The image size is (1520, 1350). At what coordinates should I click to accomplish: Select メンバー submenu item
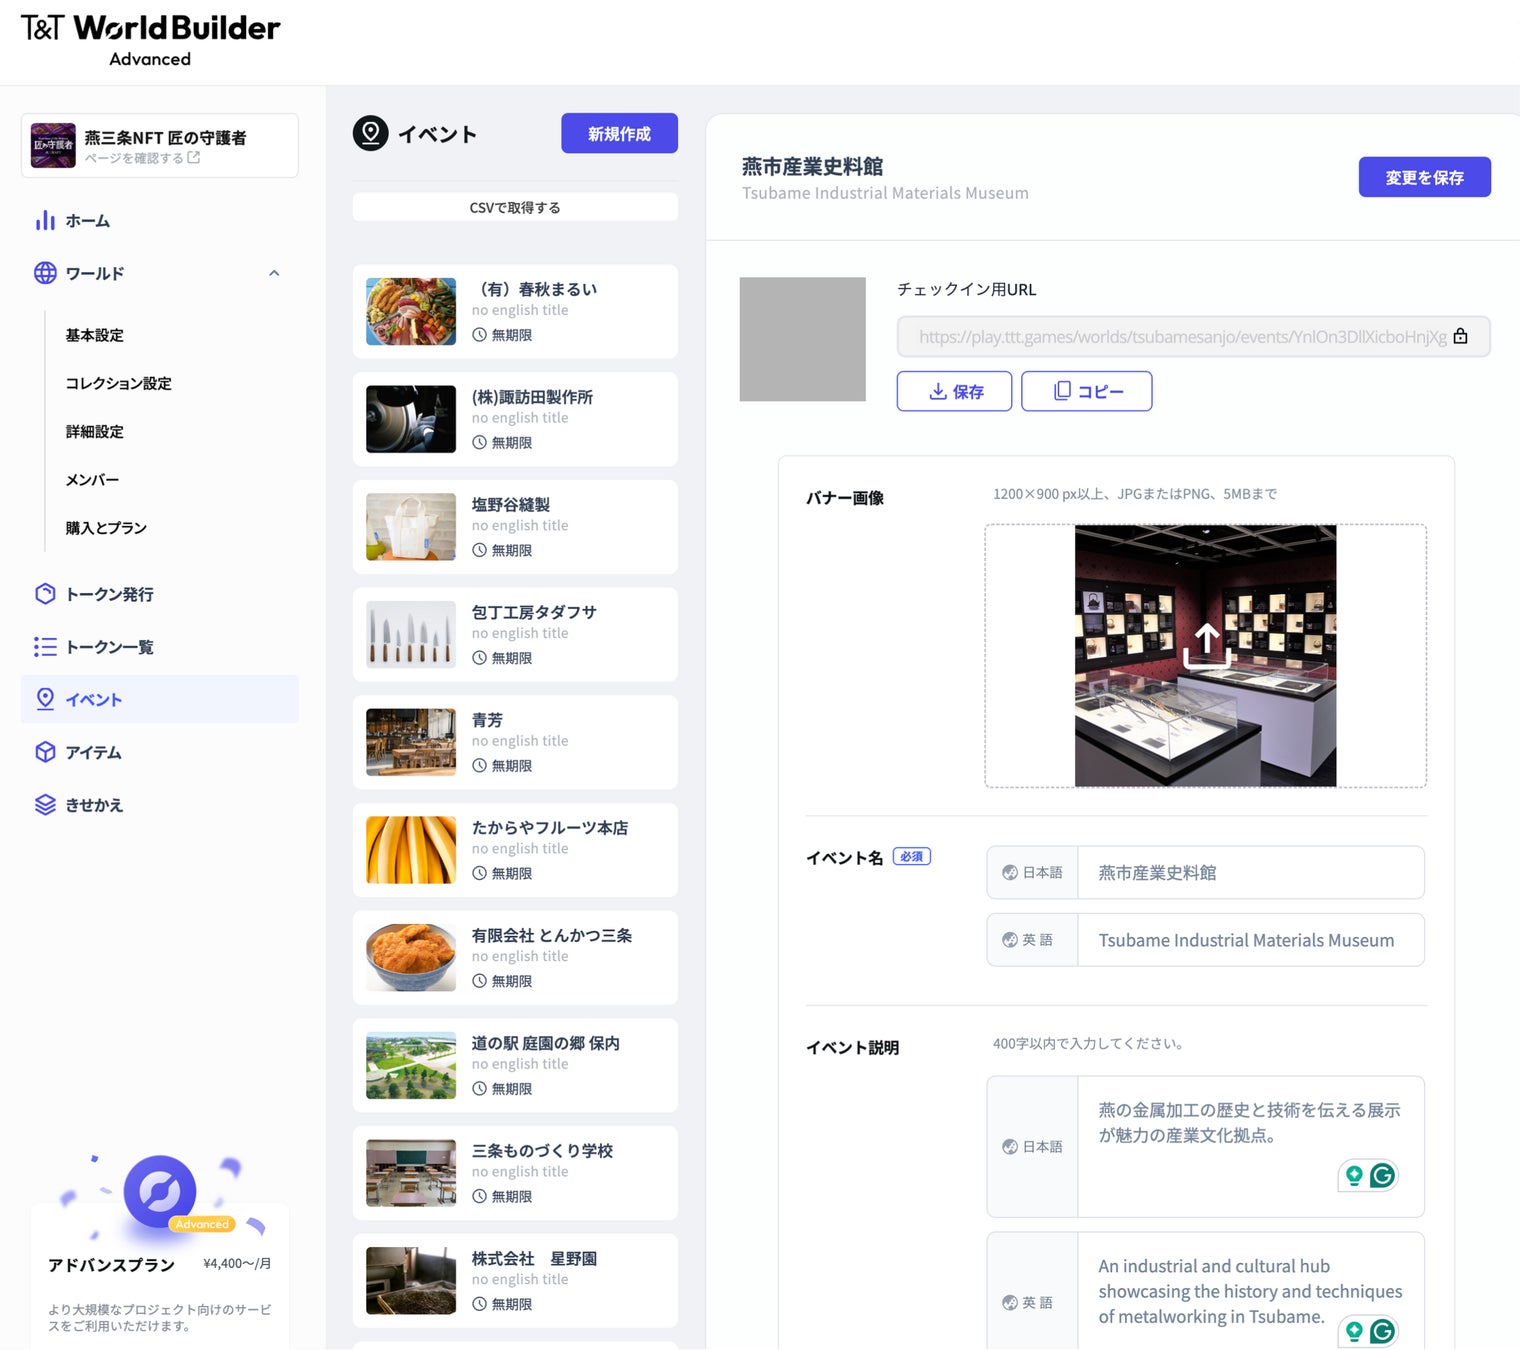[x=92, y=480]
